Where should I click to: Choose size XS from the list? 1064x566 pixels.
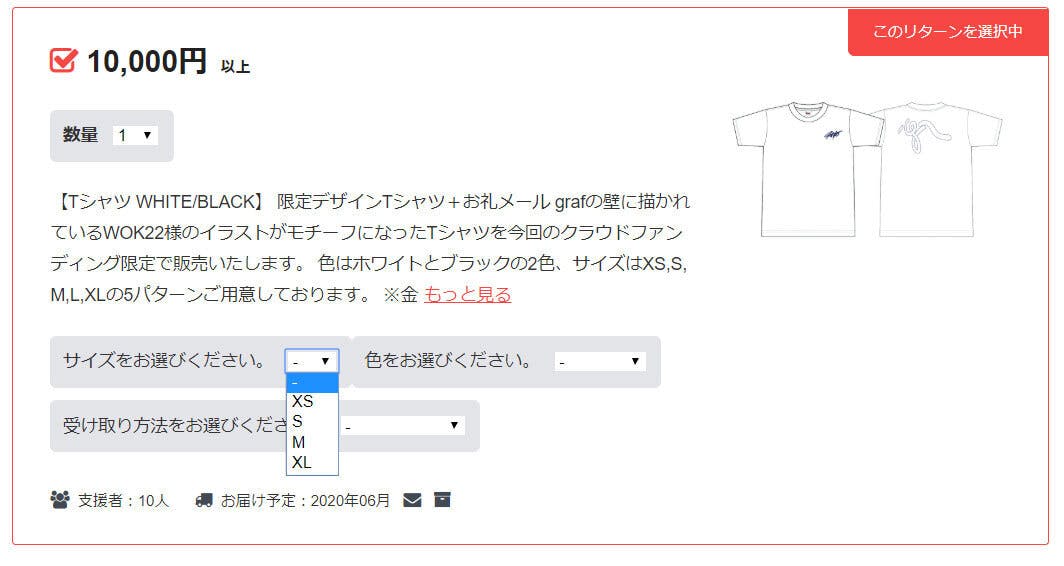[303, 401]
